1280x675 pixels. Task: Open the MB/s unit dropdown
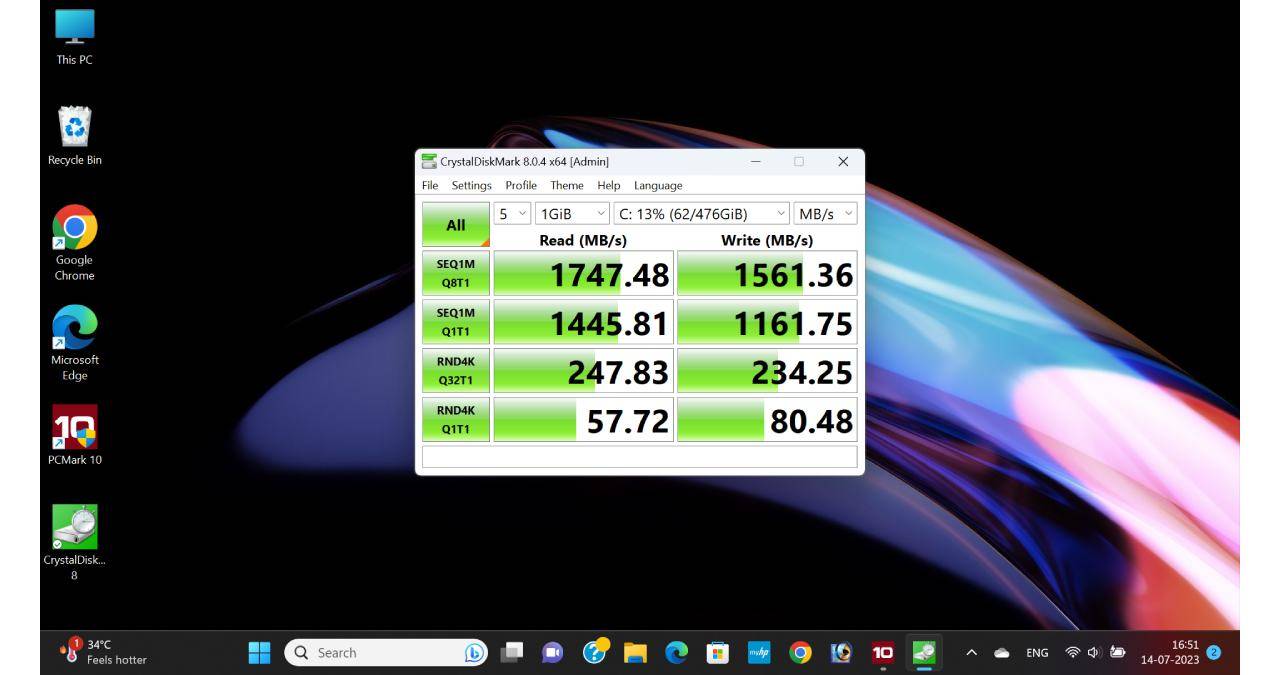pos(825,214)
